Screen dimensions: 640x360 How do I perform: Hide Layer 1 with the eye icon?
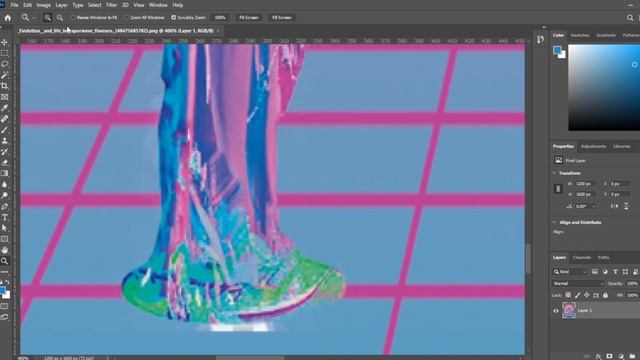click(556, 311)
